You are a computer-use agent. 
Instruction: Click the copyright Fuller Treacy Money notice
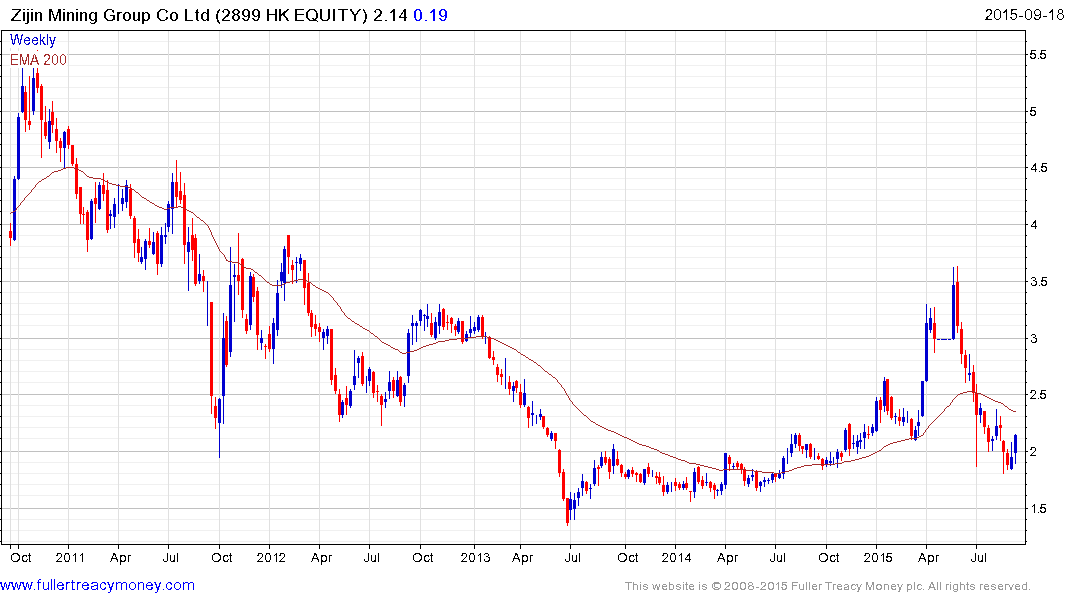(828, 586)
